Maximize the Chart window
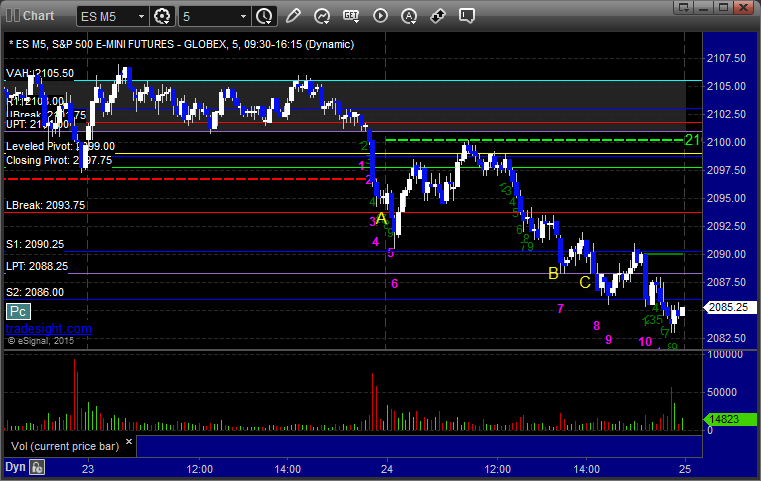Image resolution: width=761 pixels, height=481 pixels. pos(724,7)
